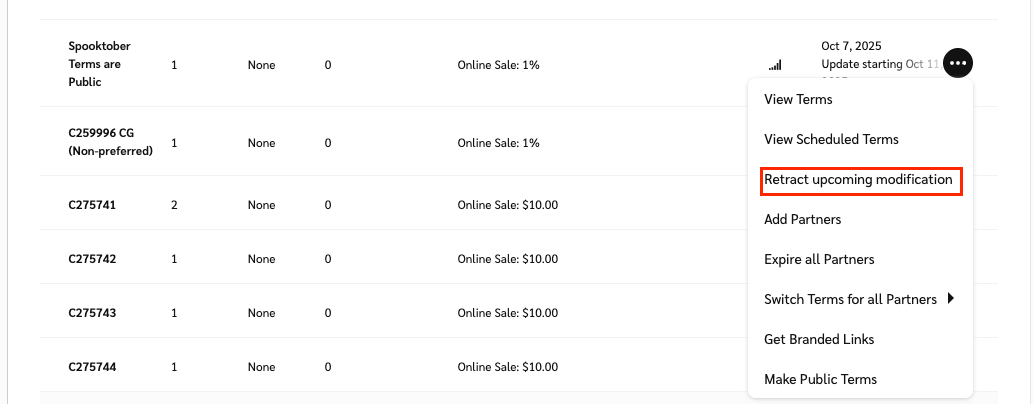Open Get Branded Links
The width and height of the screenshot is (1033, 404).
[819, 339]
